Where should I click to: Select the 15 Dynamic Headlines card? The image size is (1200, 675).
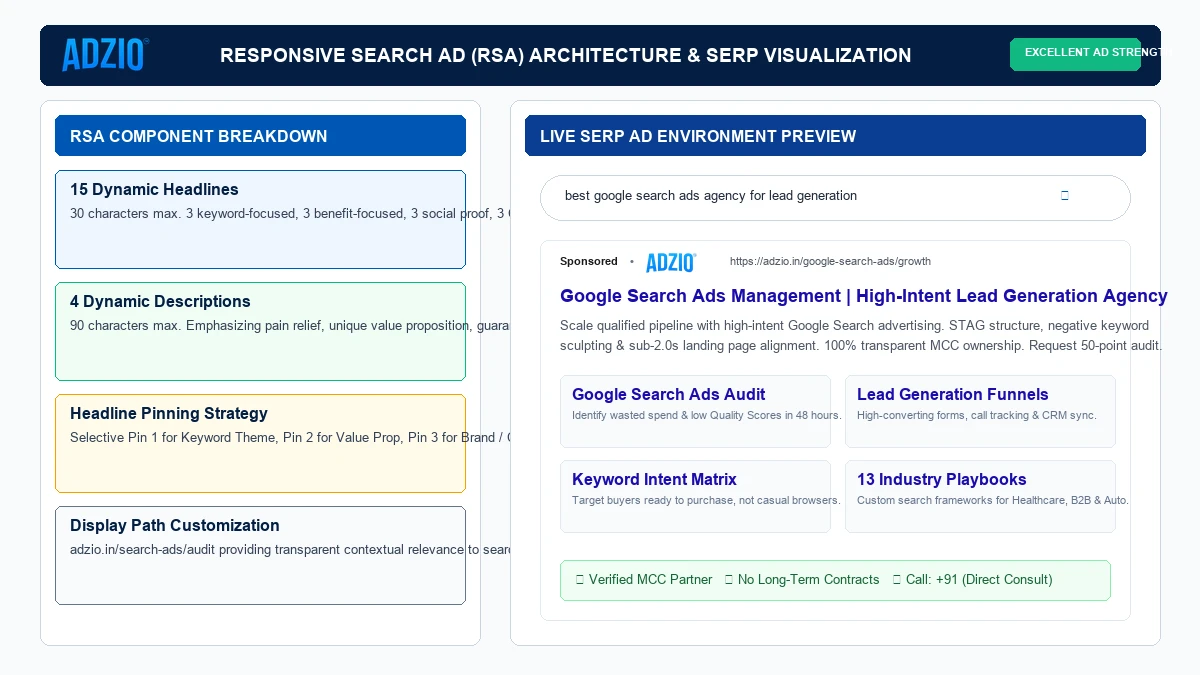260,219
